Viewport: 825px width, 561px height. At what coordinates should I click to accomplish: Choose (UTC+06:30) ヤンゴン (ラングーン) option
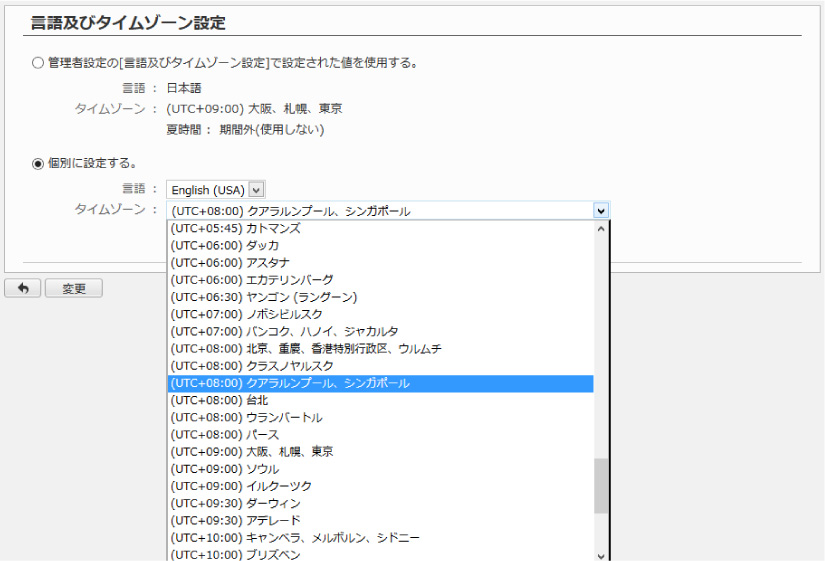[x=380, y=297]
